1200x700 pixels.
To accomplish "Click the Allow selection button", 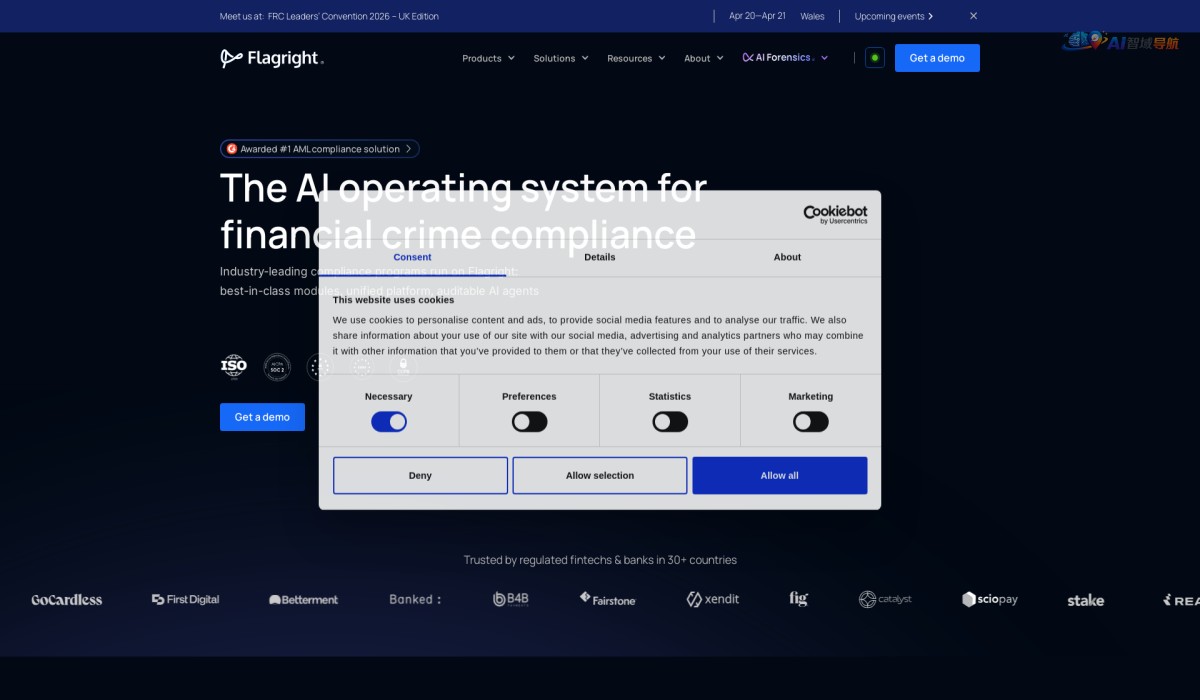I will (x=600, y=475).
